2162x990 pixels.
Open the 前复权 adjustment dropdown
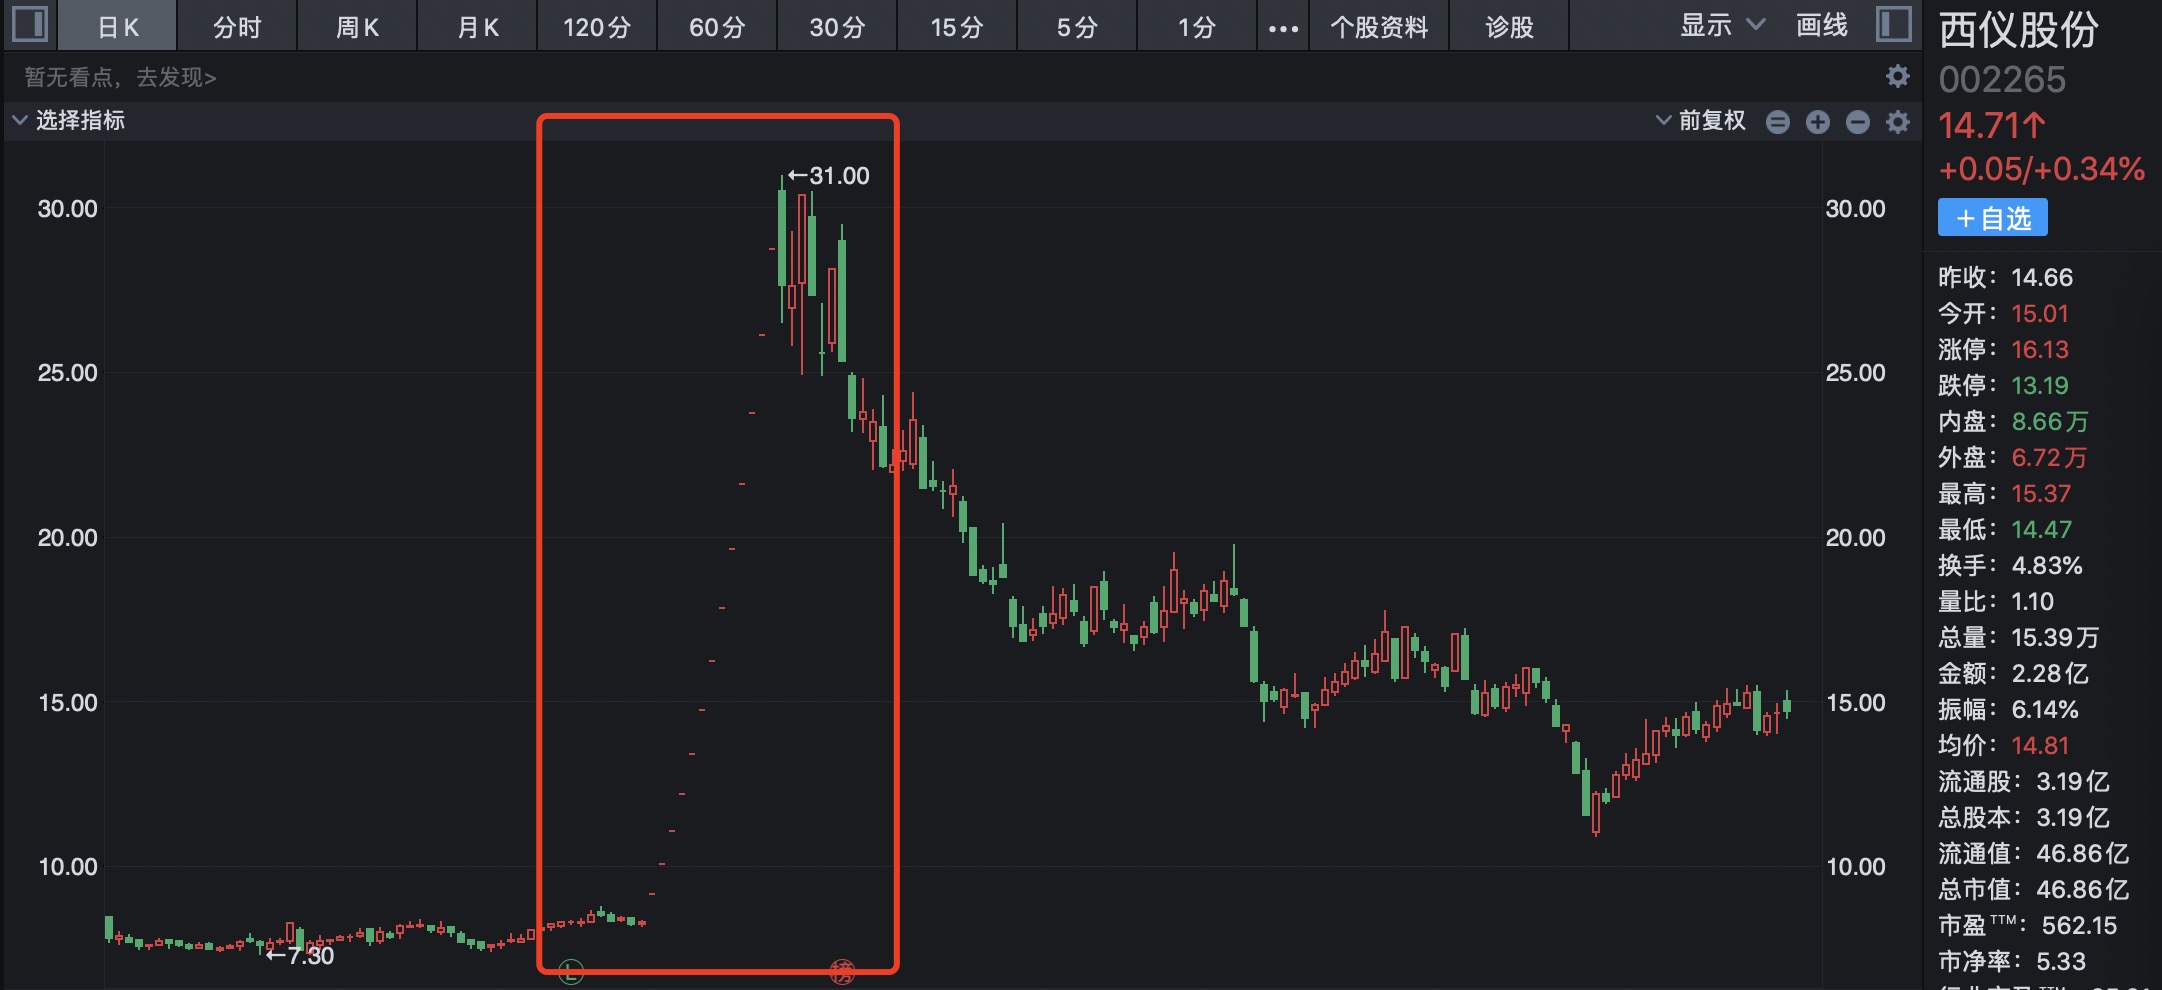tap(1700, 121)
